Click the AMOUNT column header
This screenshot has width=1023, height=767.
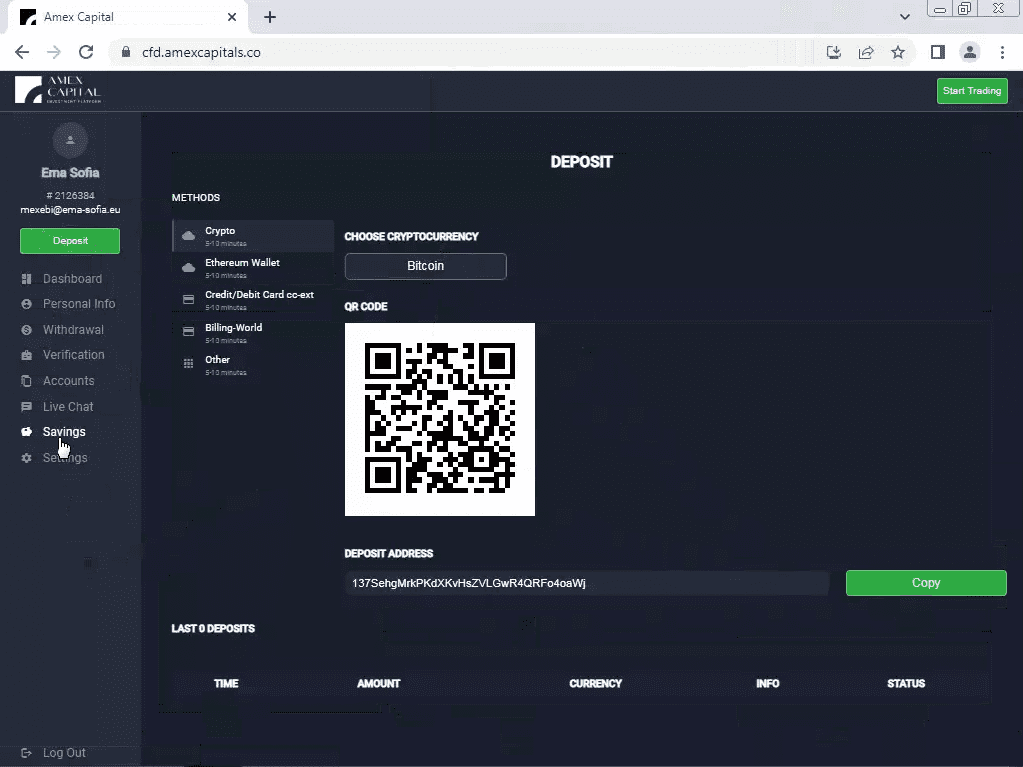click(378, 684)
